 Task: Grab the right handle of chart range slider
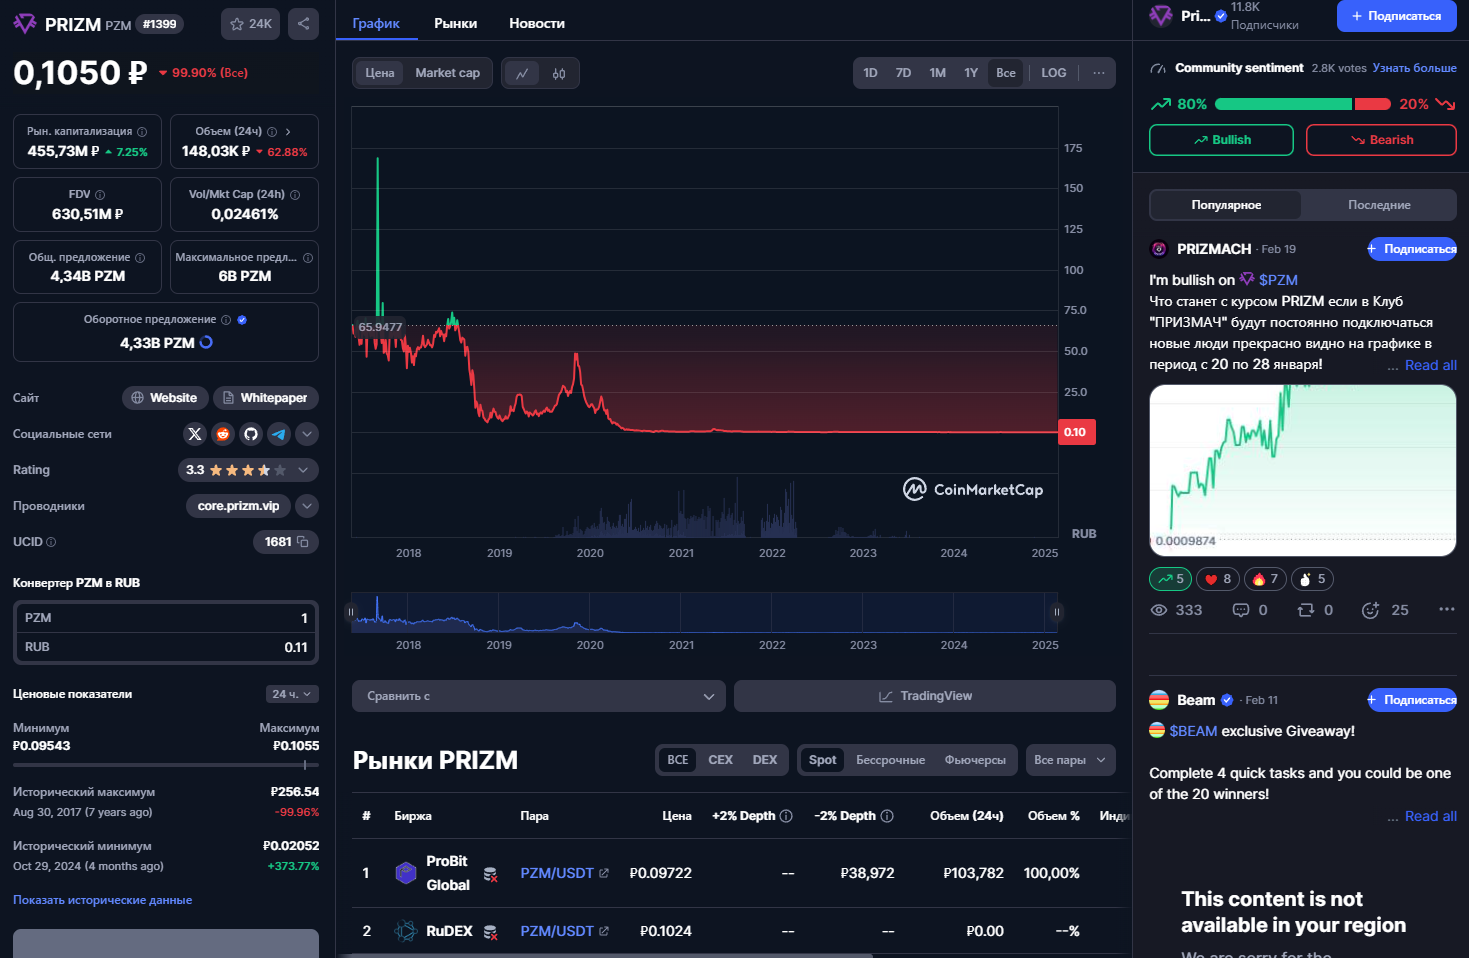tap(1057, 612)
